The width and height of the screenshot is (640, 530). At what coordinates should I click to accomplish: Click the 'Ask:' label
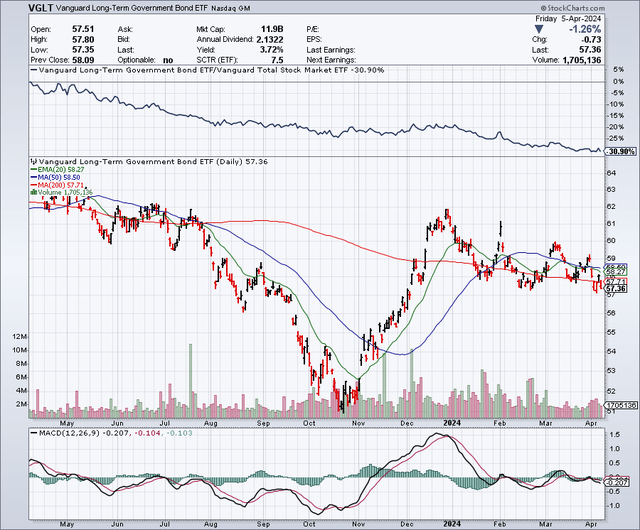pyautogui.click(x=125, y=29)
